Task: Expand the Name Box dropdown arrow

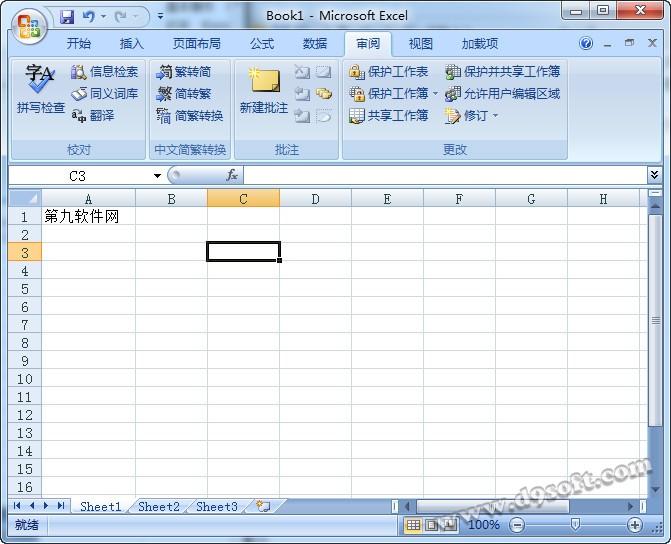Action: (x=157, y=175)
